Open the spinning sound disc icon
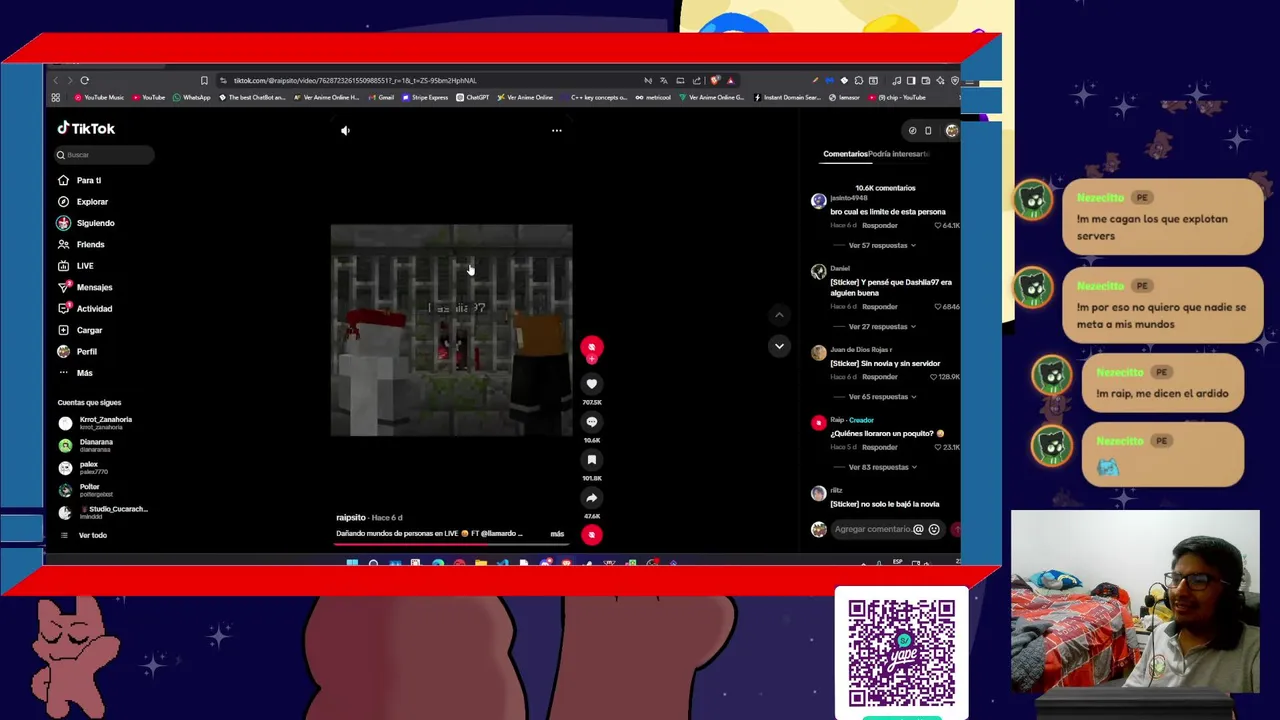 (x=592, y=535)
